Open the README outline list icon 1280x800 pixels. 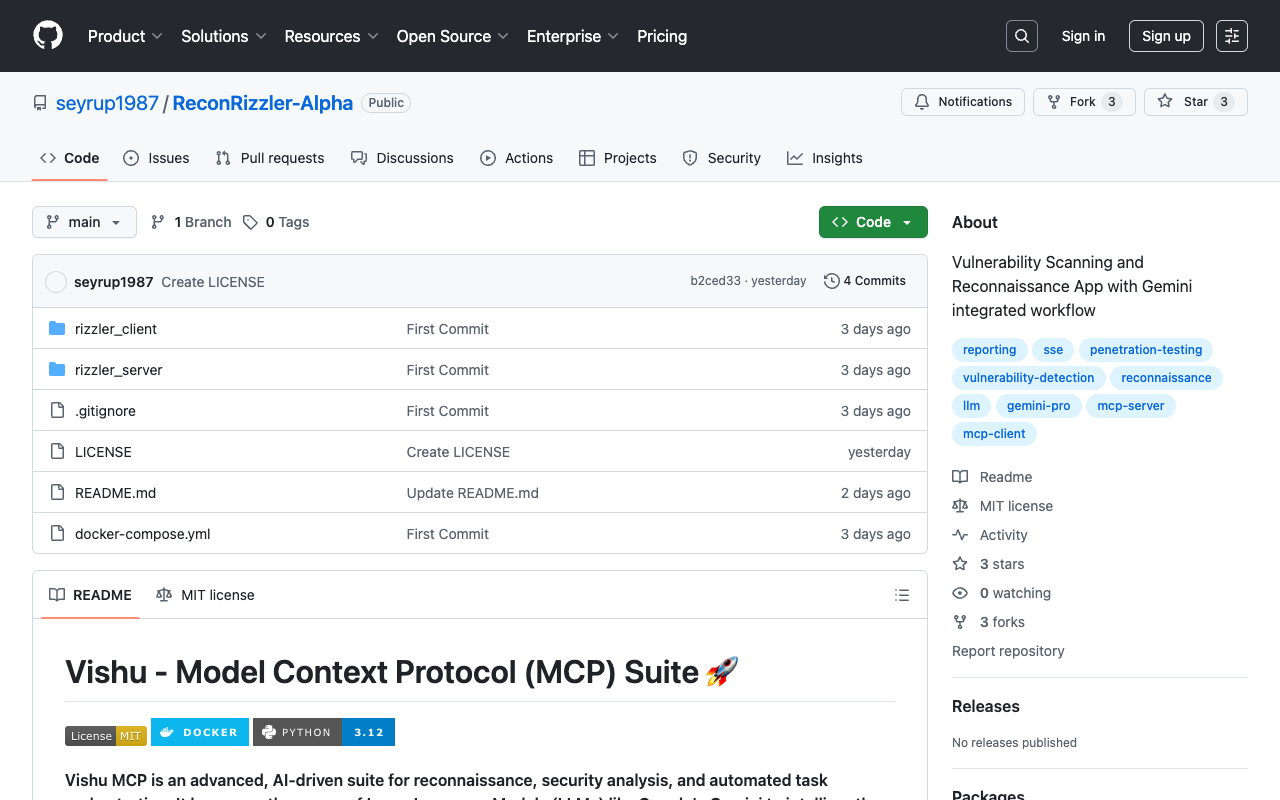(902, 595)
